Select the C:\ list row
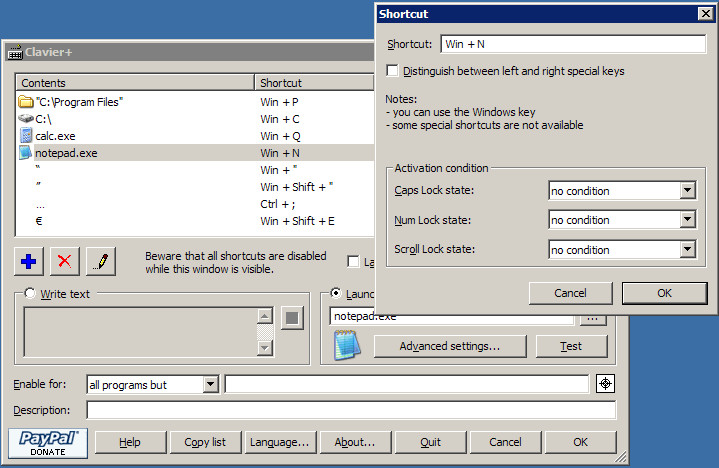 pos(196,119)
